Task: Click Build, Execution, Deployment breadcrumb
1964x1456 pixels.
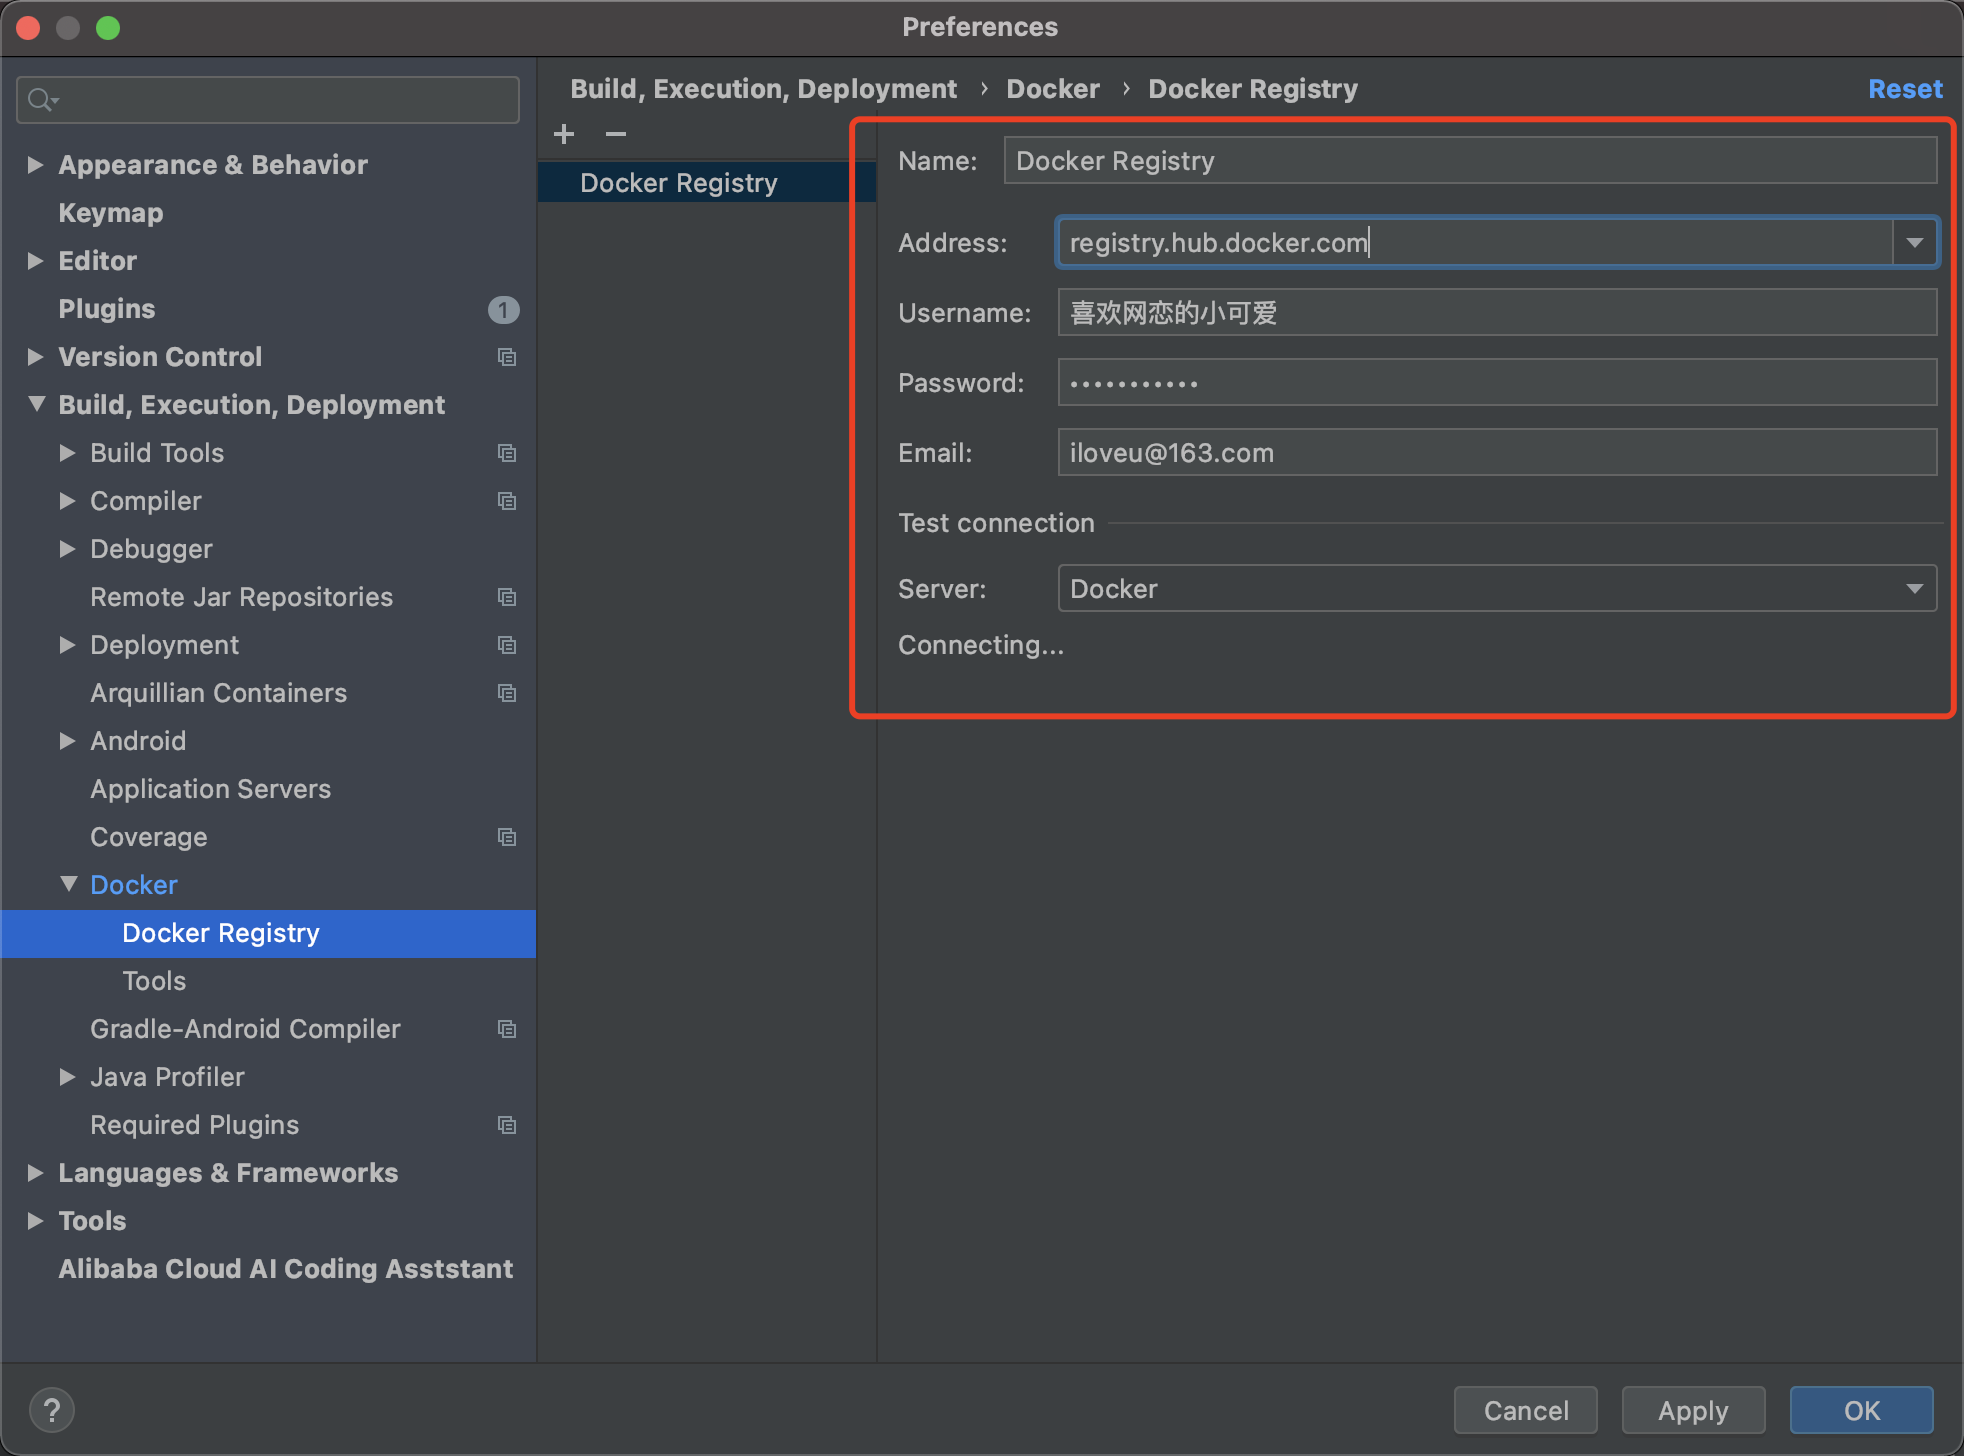Action: pyautogui.click(x=763, y=89)
